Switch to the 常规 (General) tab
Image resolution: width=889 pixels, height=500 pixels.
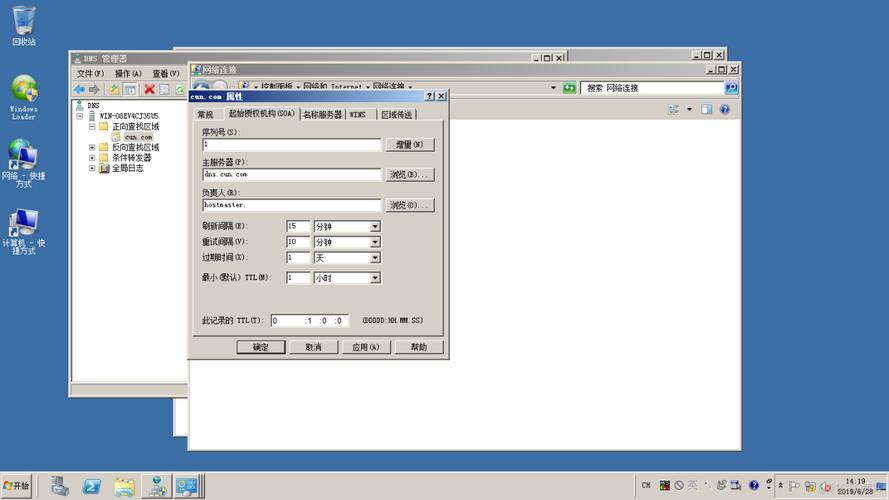(205, 115)
